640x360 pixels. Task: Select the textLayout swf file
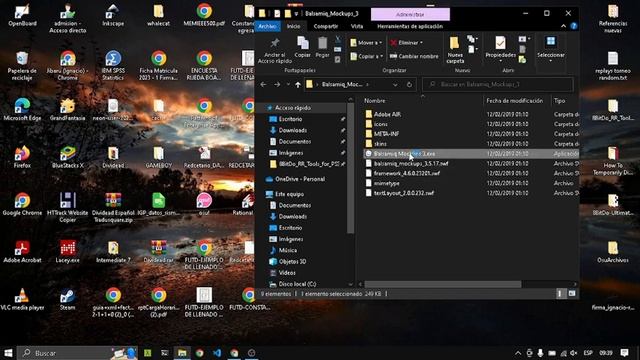coord(404,193)
